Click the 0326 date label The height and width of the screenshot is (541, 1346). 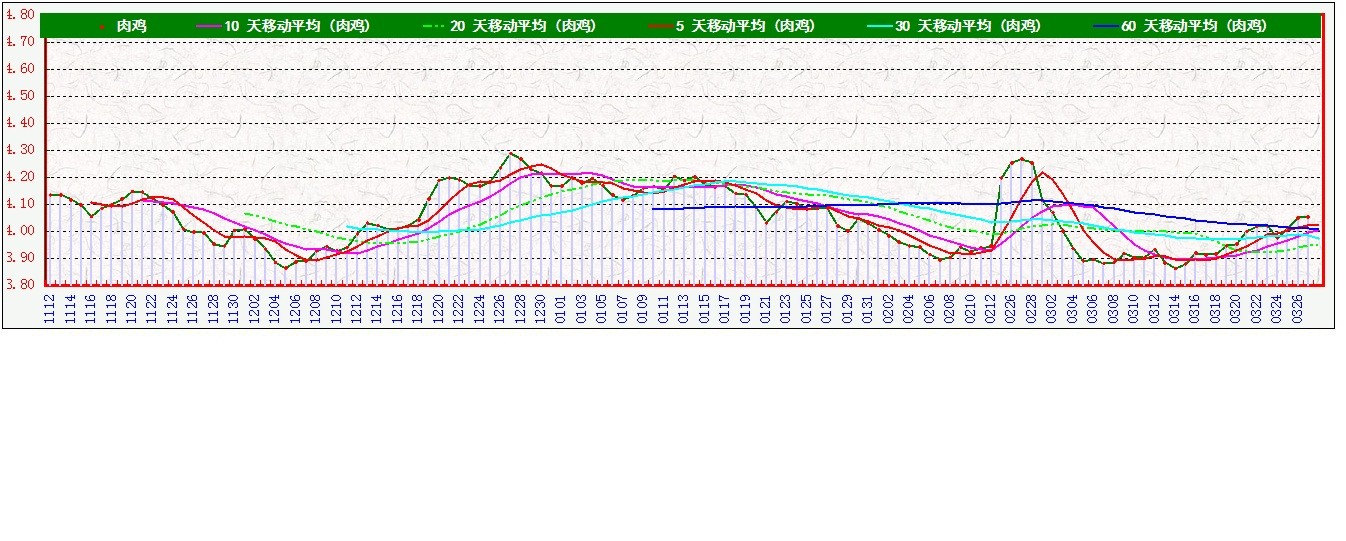point(1297,307)
